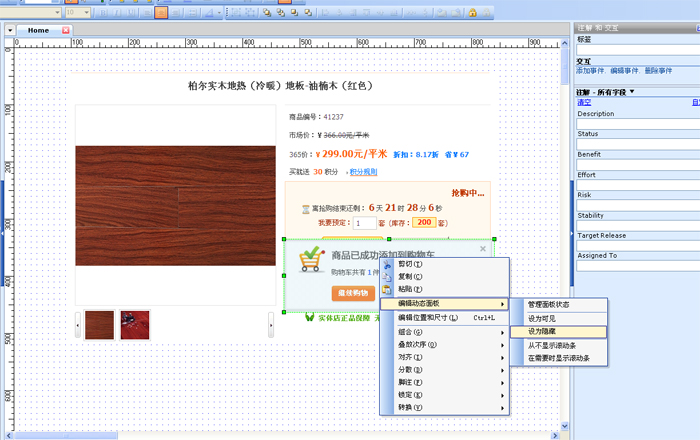Select 编辑动态面板 menu entry

(x=445, y=303)
